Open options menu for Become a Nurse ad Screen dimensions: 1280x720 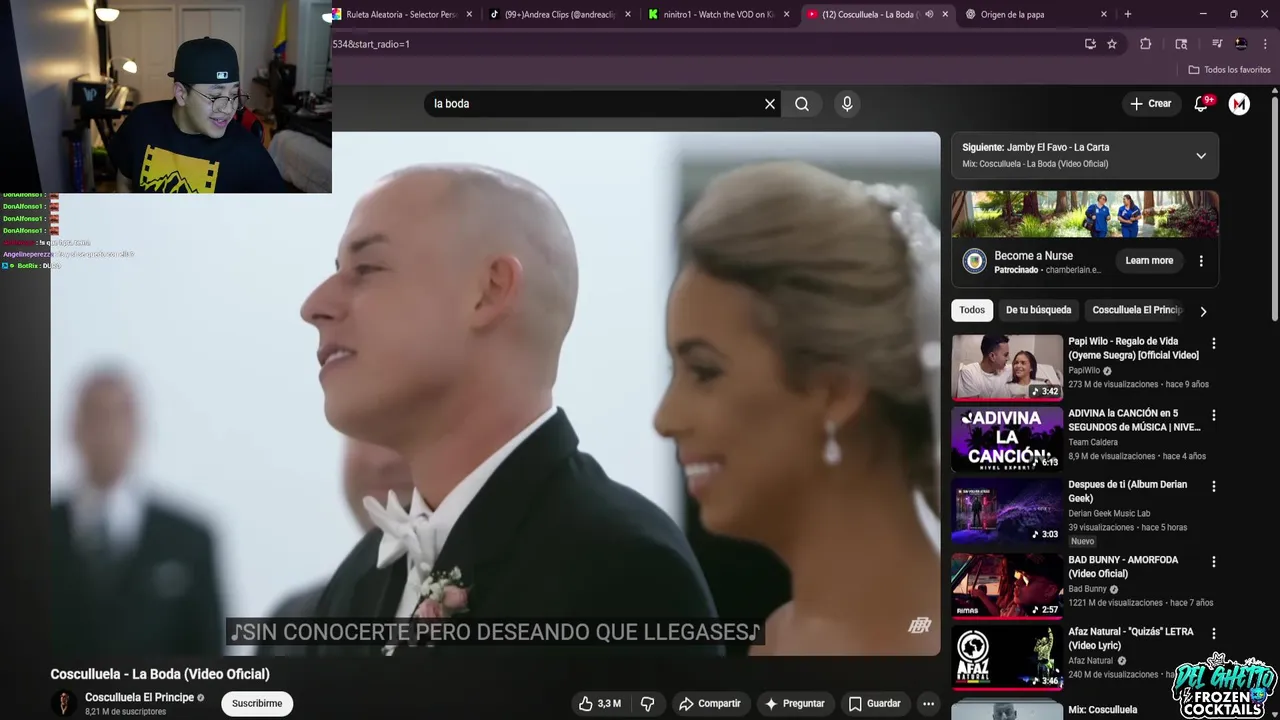(1201, 261)
